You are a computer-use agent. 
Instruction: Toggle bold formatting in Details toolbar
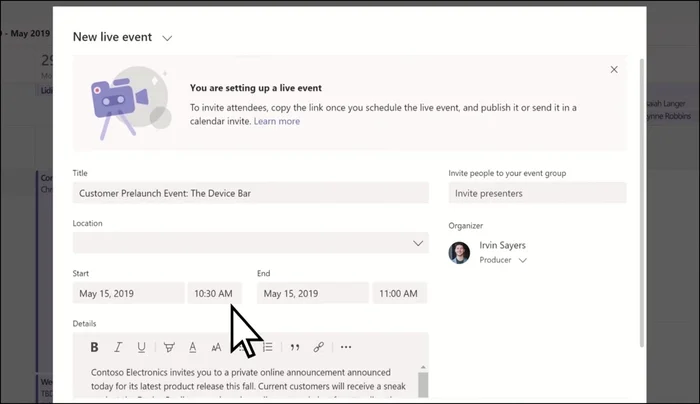tap(94, 347)
